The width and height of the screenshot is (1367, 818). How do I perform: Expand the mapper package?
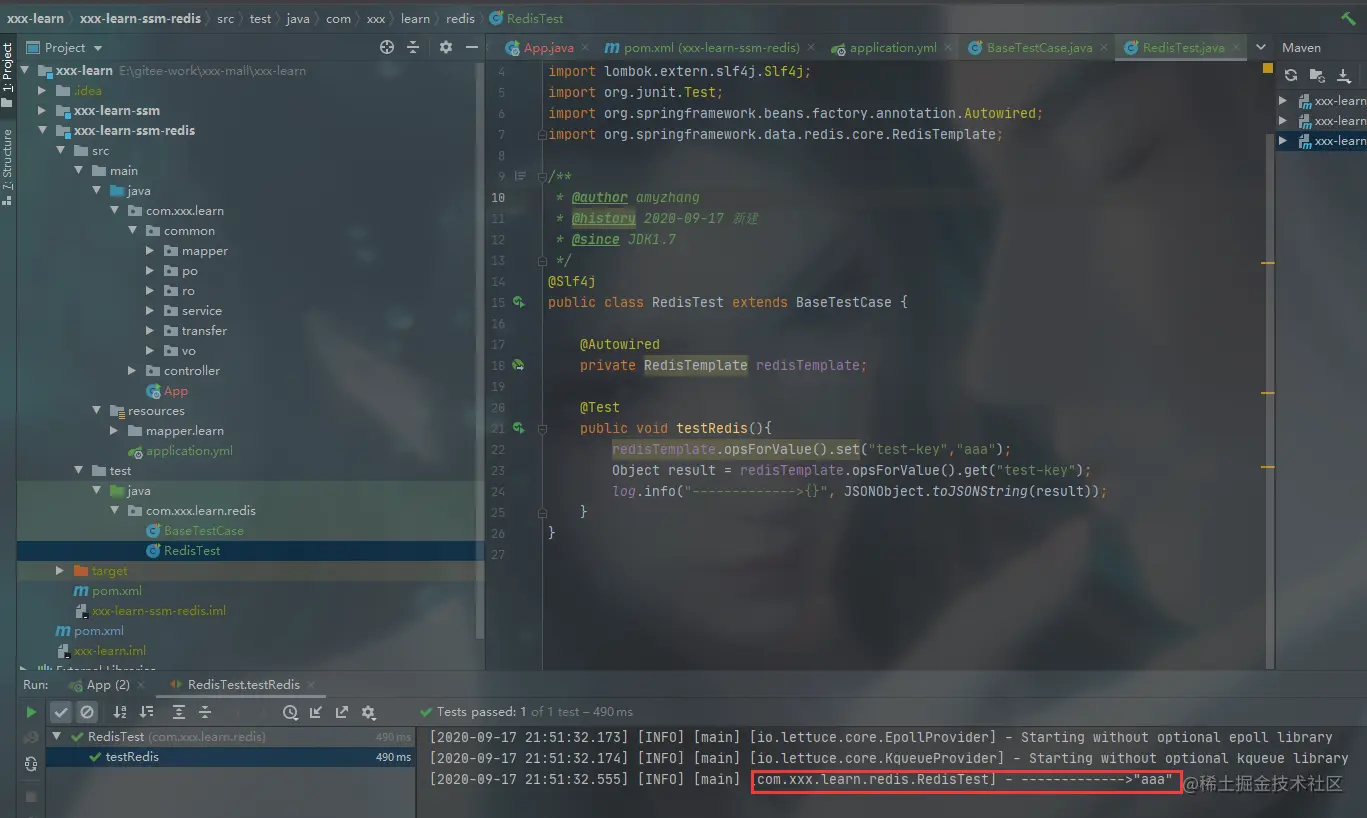(x=150, y=251)
